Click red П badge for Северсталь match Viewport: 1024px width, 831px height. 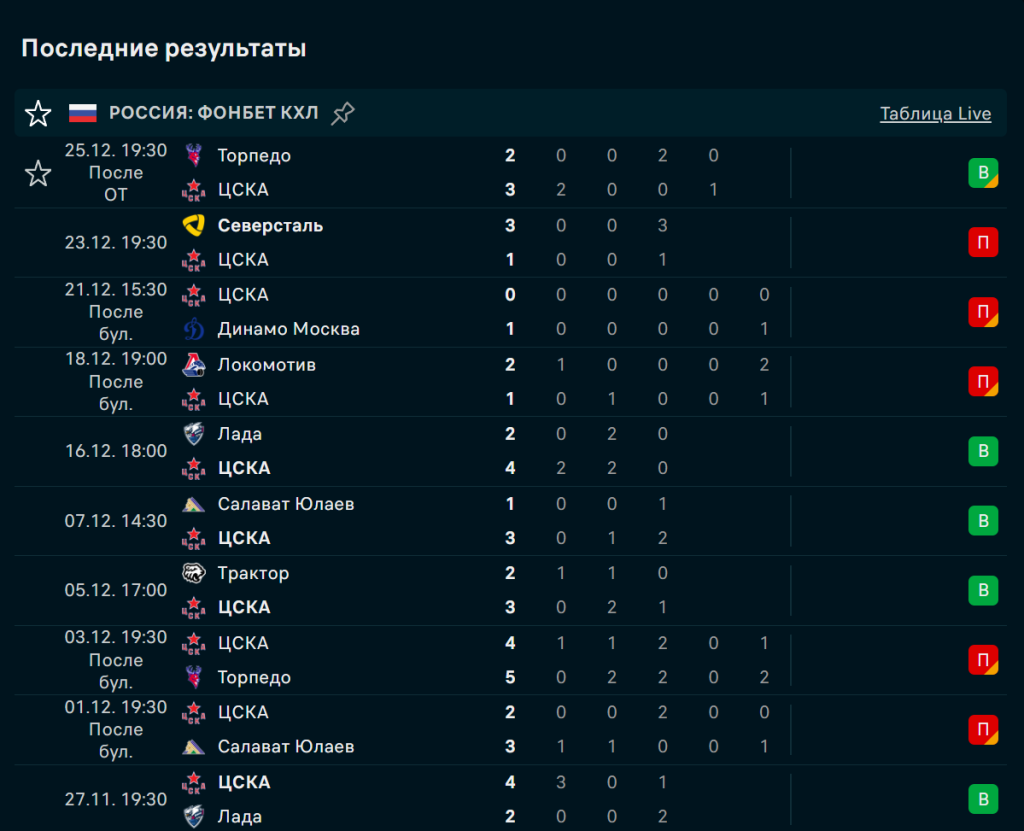pyautogui.click(x=983, y=243)
